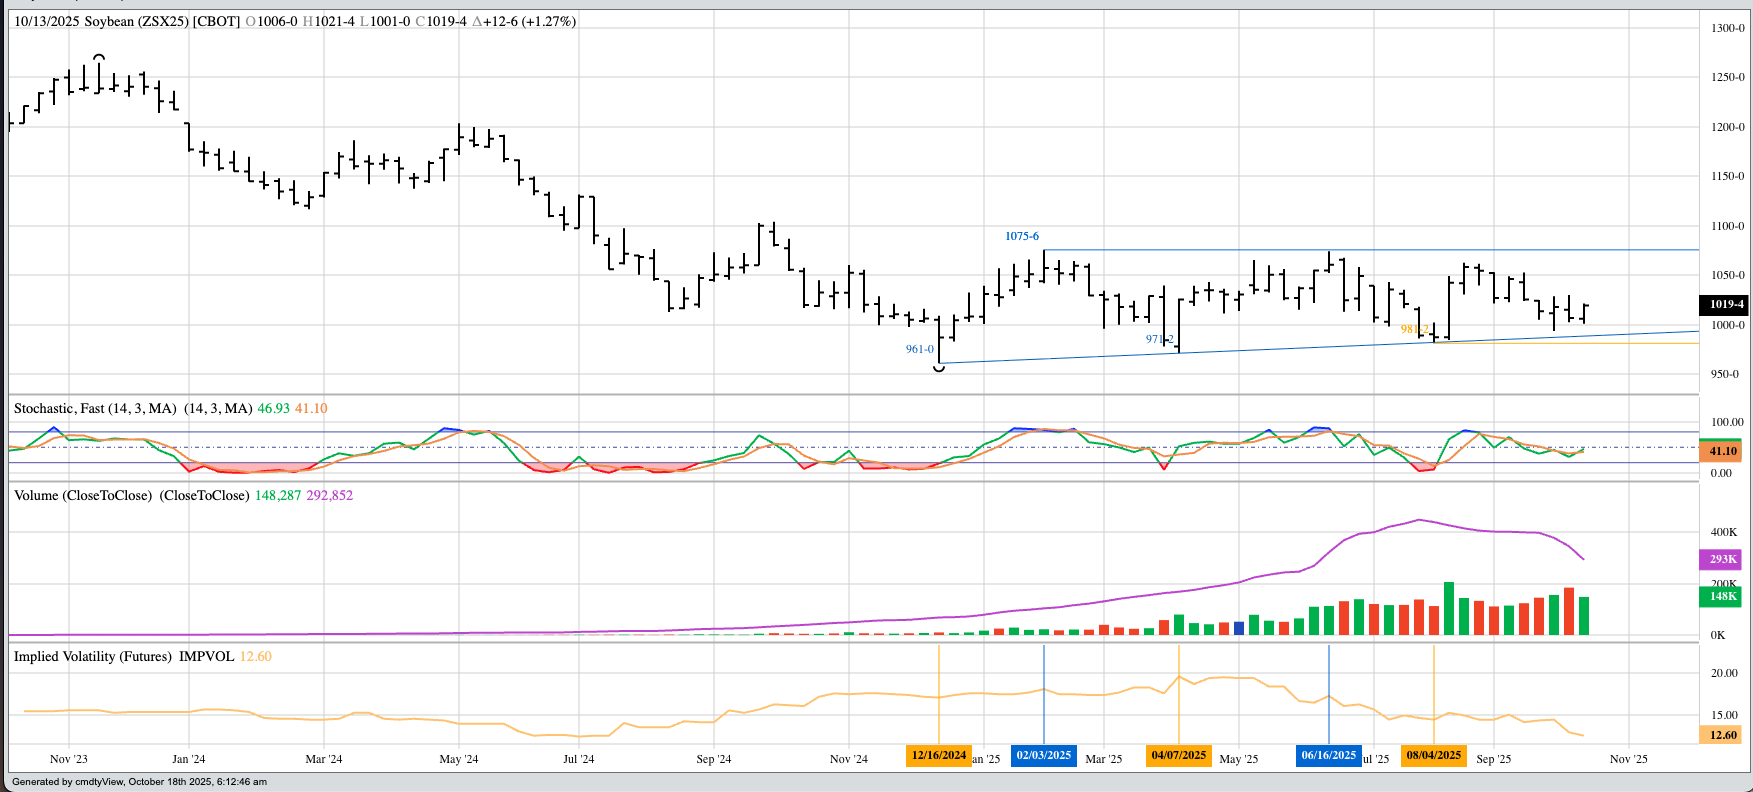Click the 1300-0 price axis label
Image resolution: width=1753 pixels, height=792 pixels.
[1726, 28]
